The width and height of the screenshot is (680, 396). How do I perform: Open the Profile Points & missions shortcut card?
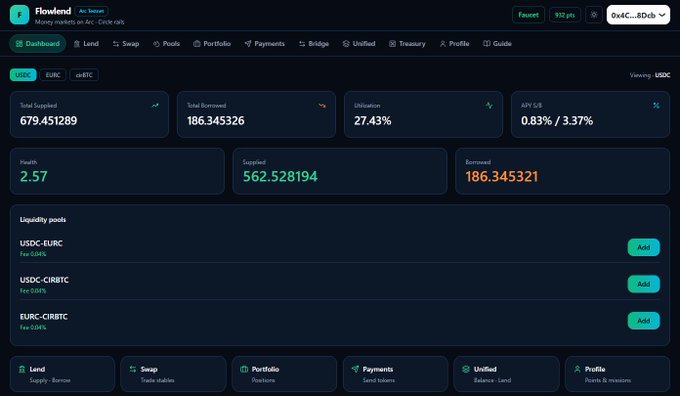pos(618,374)
